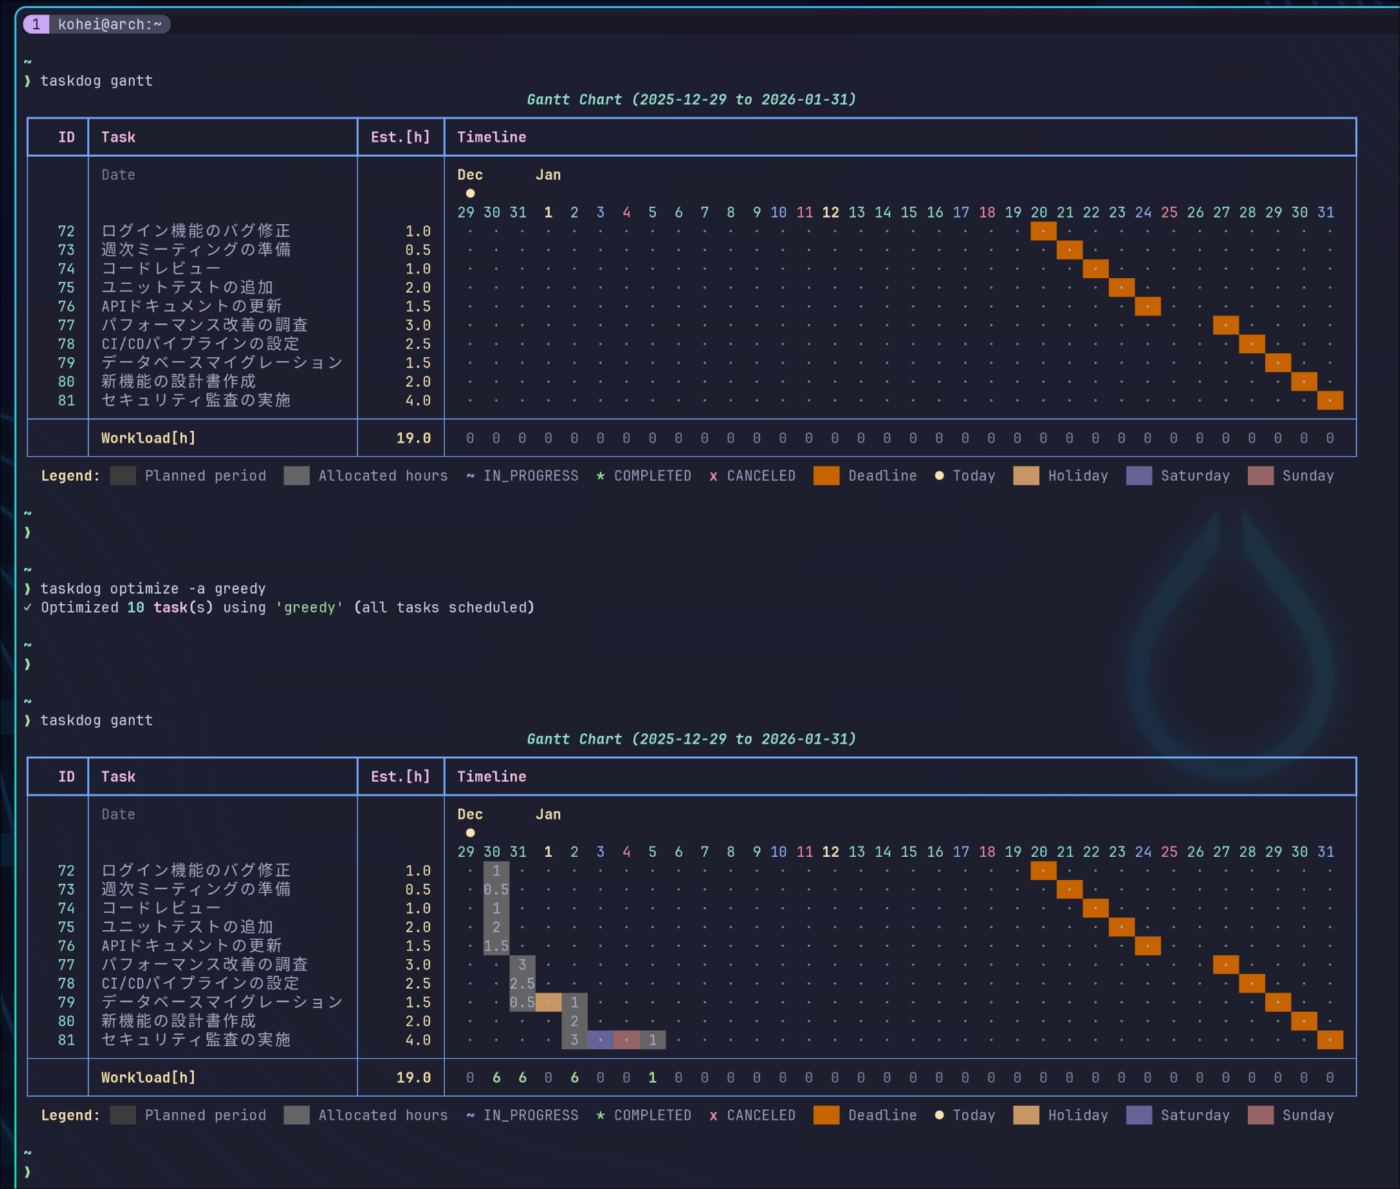
Task: Click task 79 holiday cell on Jan 1
Action: [x=548, y=1002]
